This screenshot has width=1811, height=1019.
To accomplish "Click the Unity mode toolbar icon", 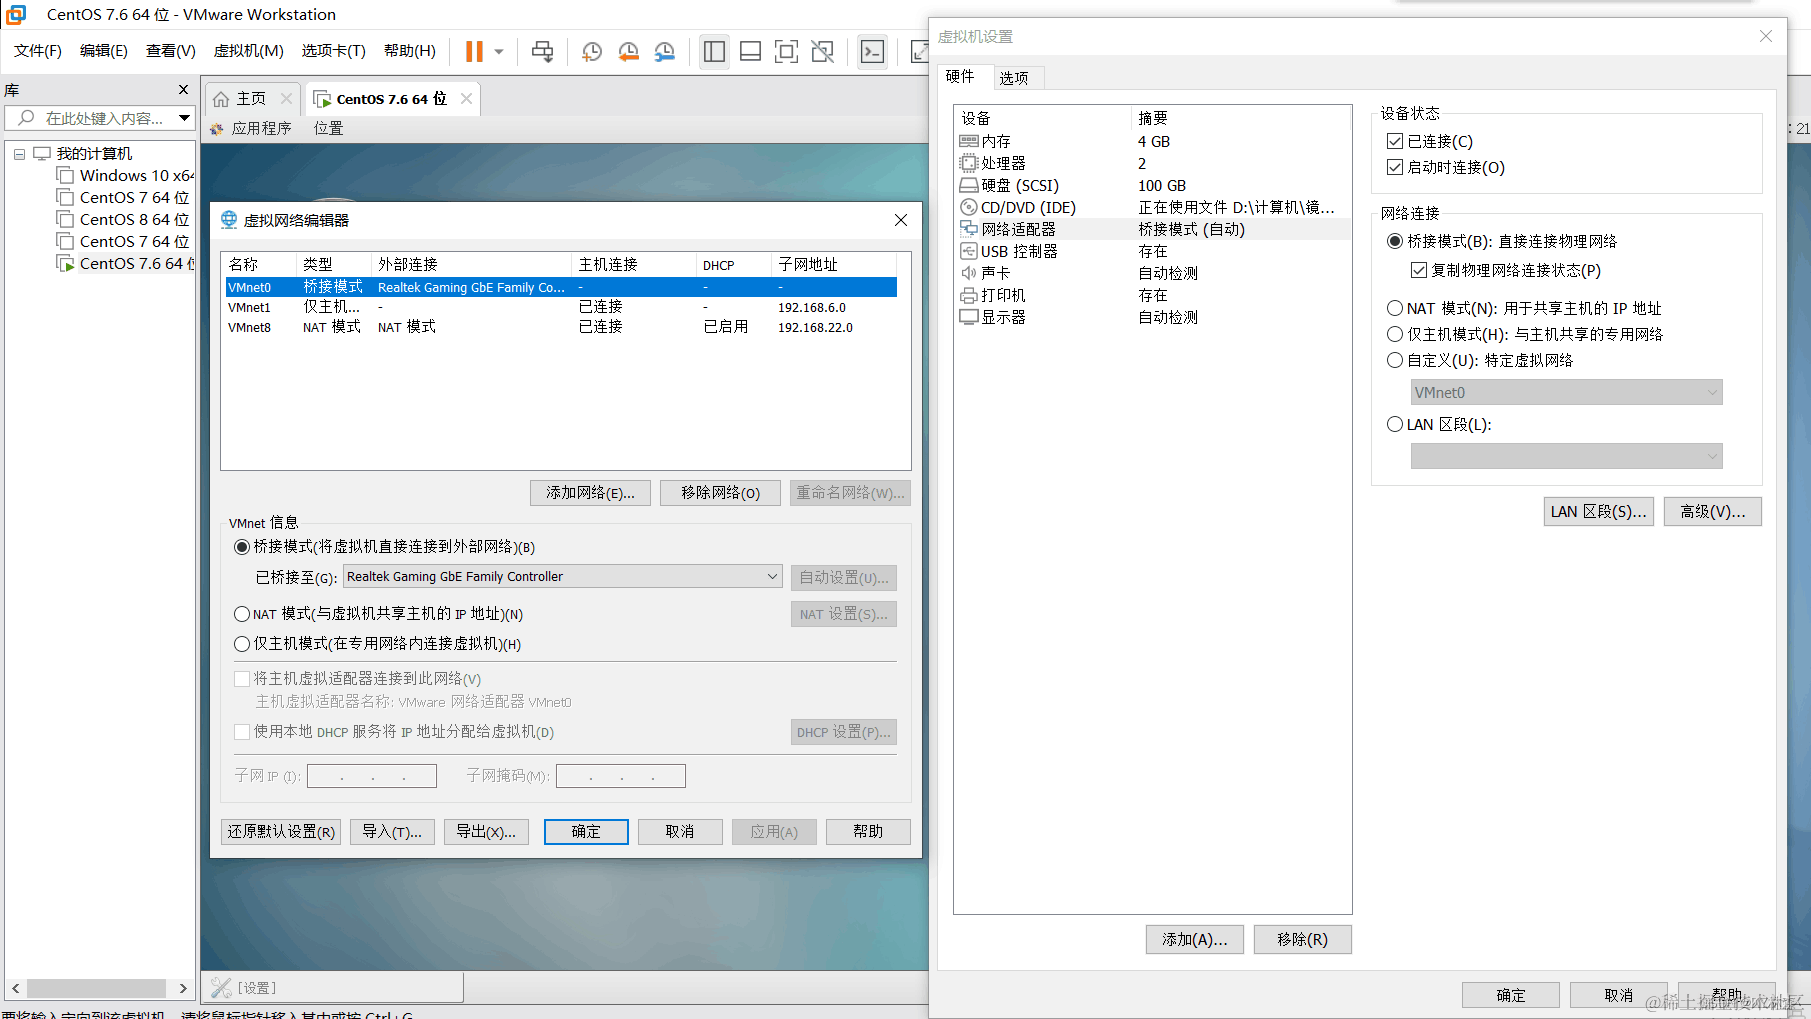I will [x=822, y=51].
